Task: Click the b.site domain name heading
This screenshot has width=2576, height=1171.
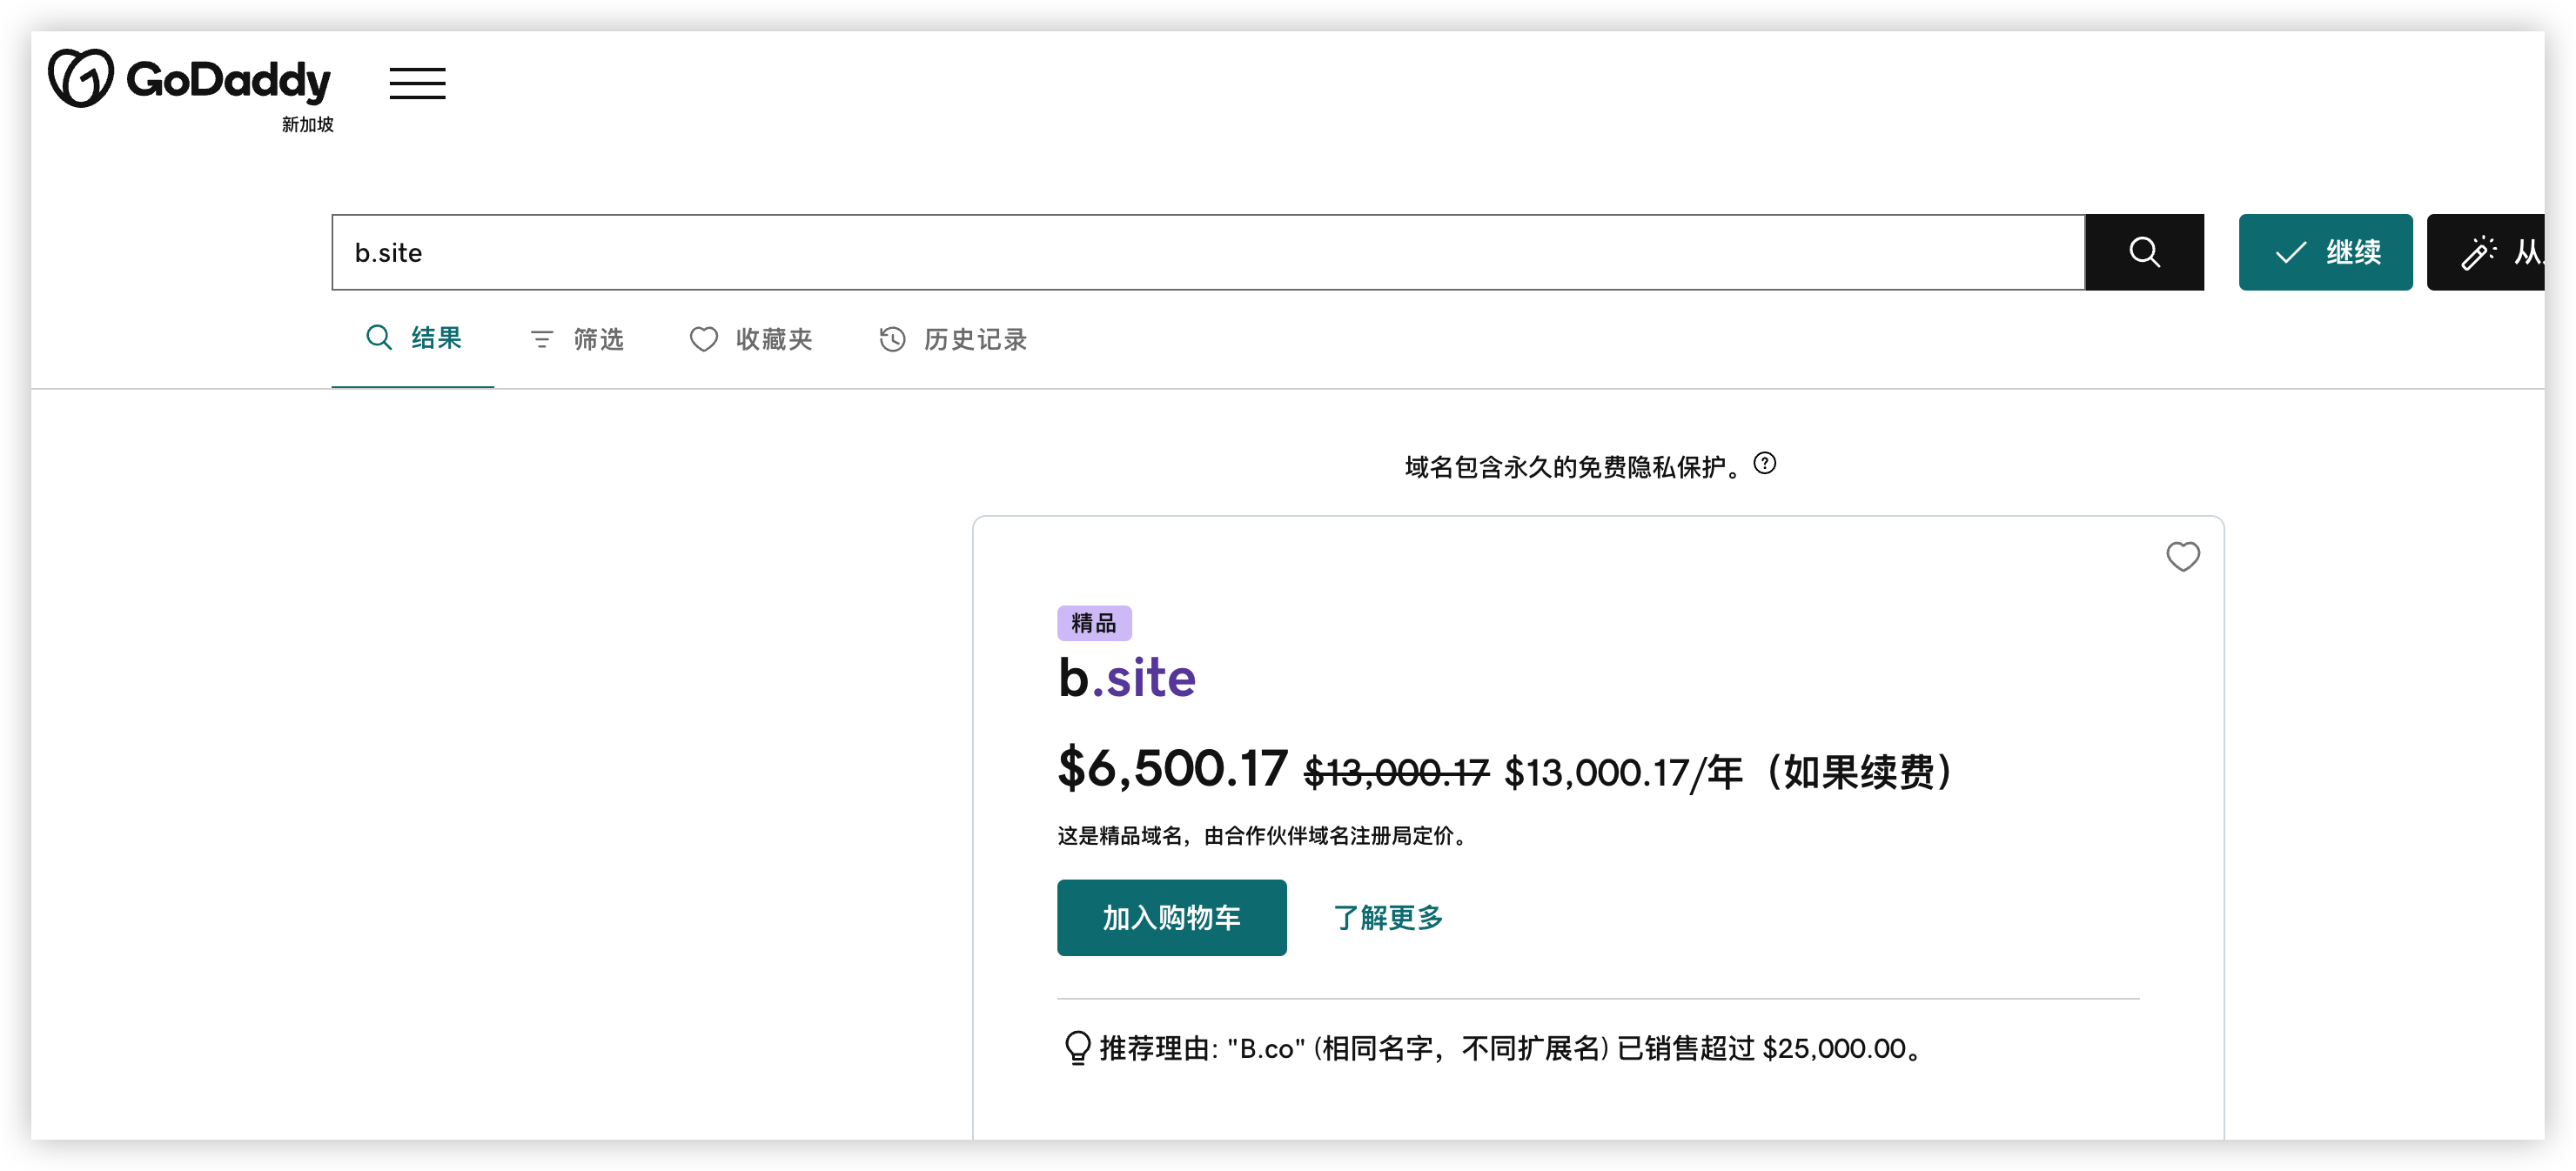Action: [1126, 678]
